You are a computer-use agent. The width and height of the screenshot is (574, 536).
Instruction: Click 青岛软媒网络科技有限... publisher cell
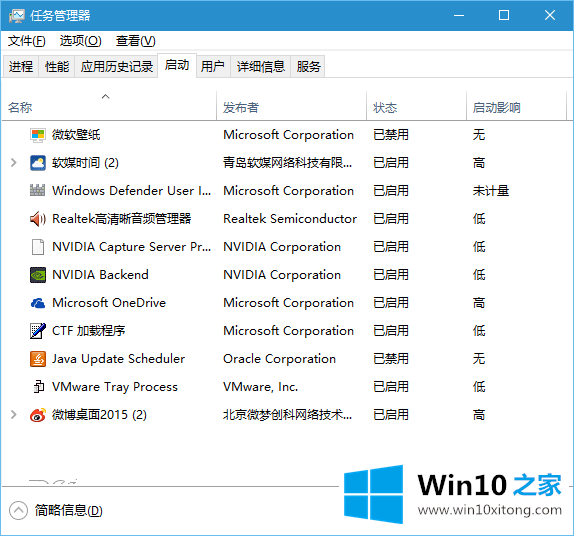[x=287, y=163]
